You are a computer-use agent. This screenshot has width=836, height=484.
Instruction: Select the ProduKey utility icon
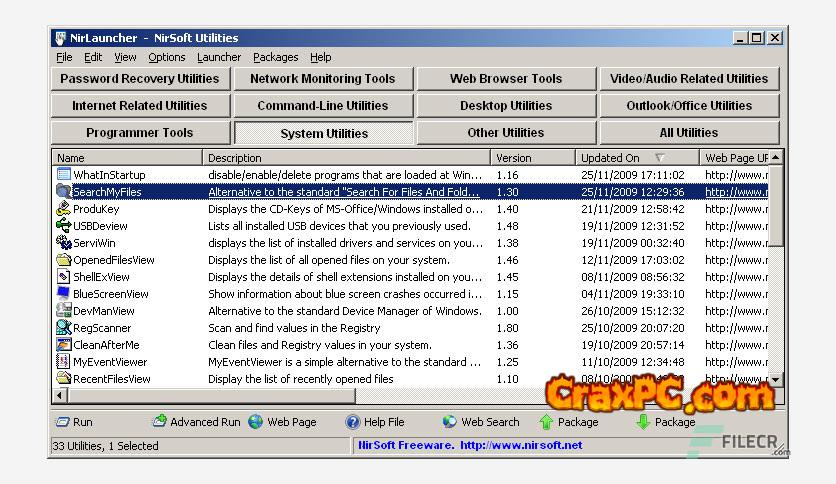tap(64, 209)
